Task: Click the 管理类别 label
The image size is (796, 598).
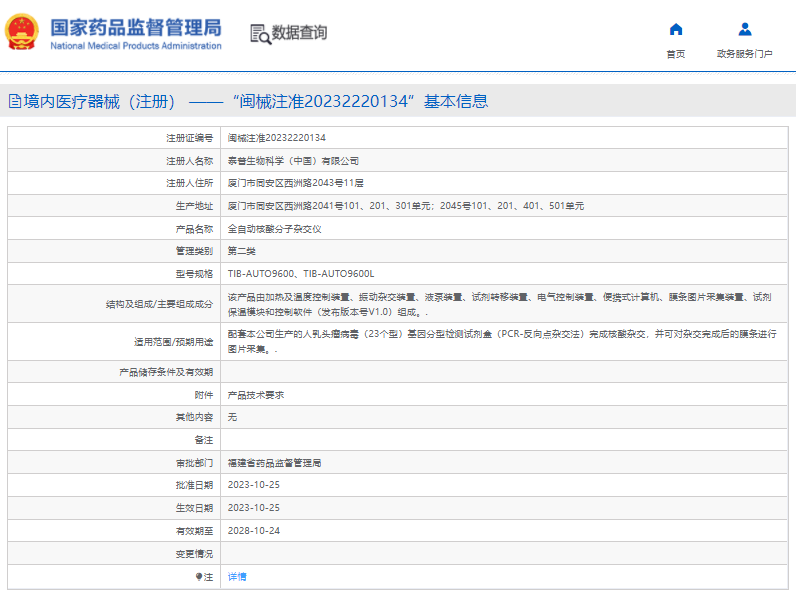Action: click(194, 251)
